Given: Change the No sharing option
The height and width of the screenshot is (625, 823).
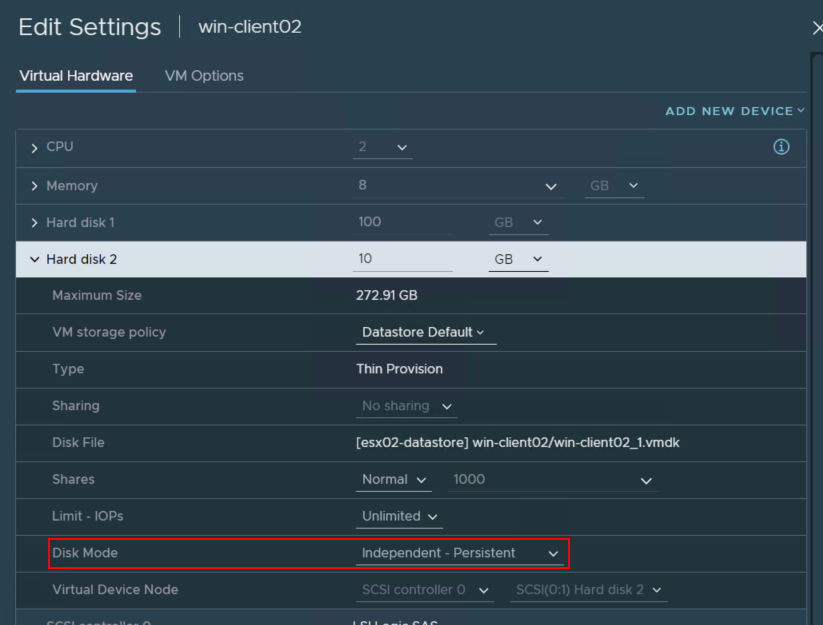Looking at the screenshot, I should 405,406.
